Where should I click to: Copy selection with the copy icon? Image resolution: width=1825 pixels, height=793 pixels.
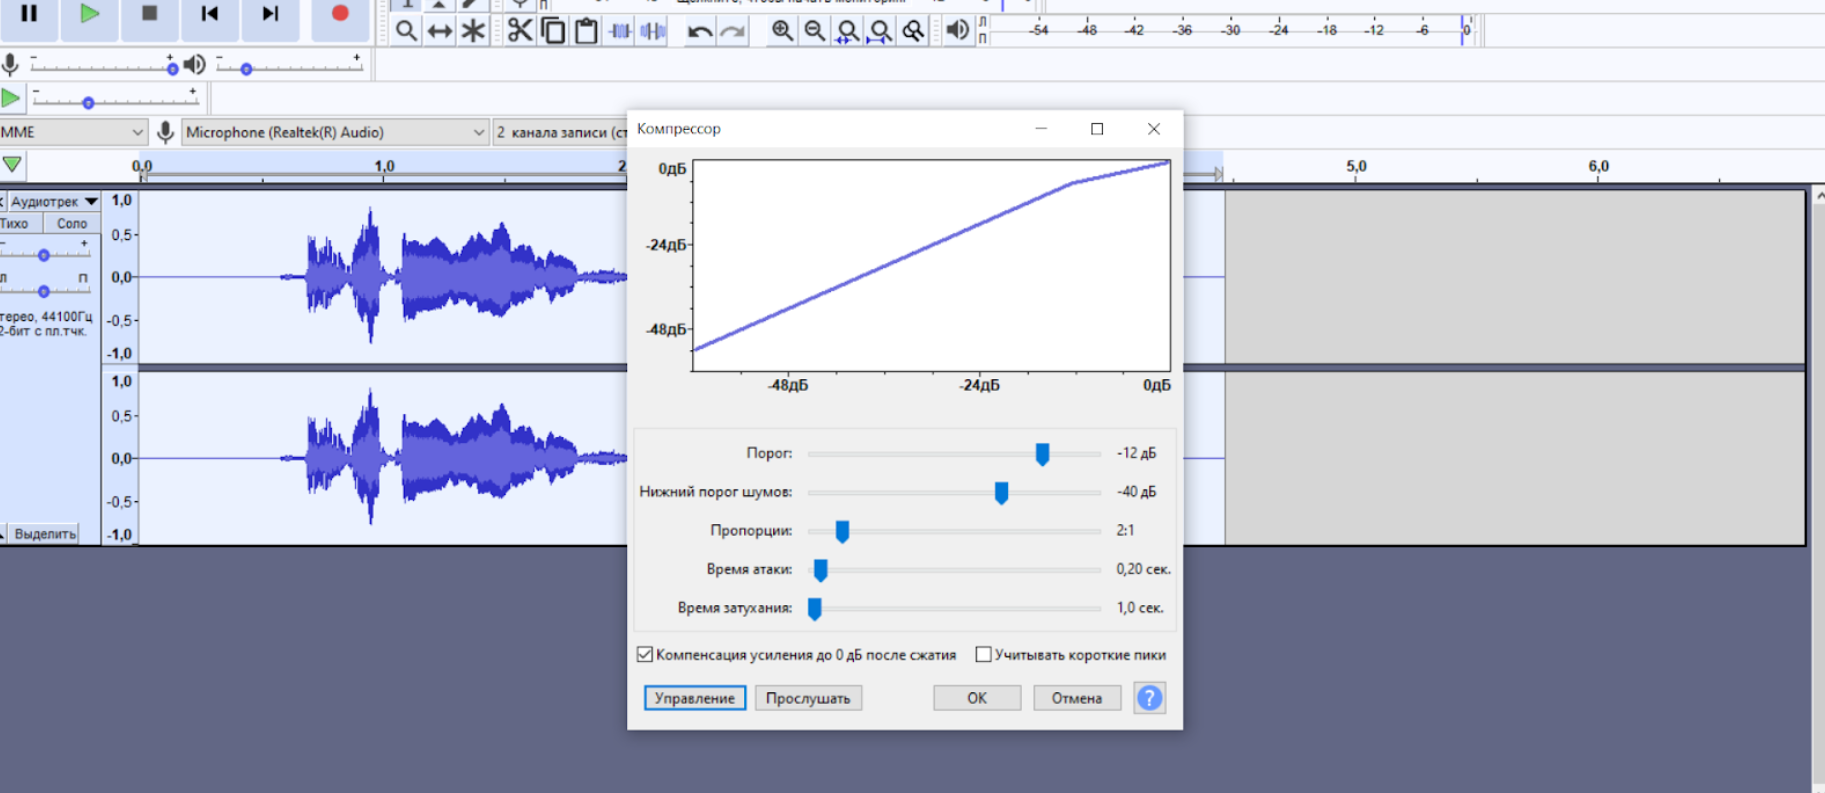pyautogui.click(x=553, y=31)
